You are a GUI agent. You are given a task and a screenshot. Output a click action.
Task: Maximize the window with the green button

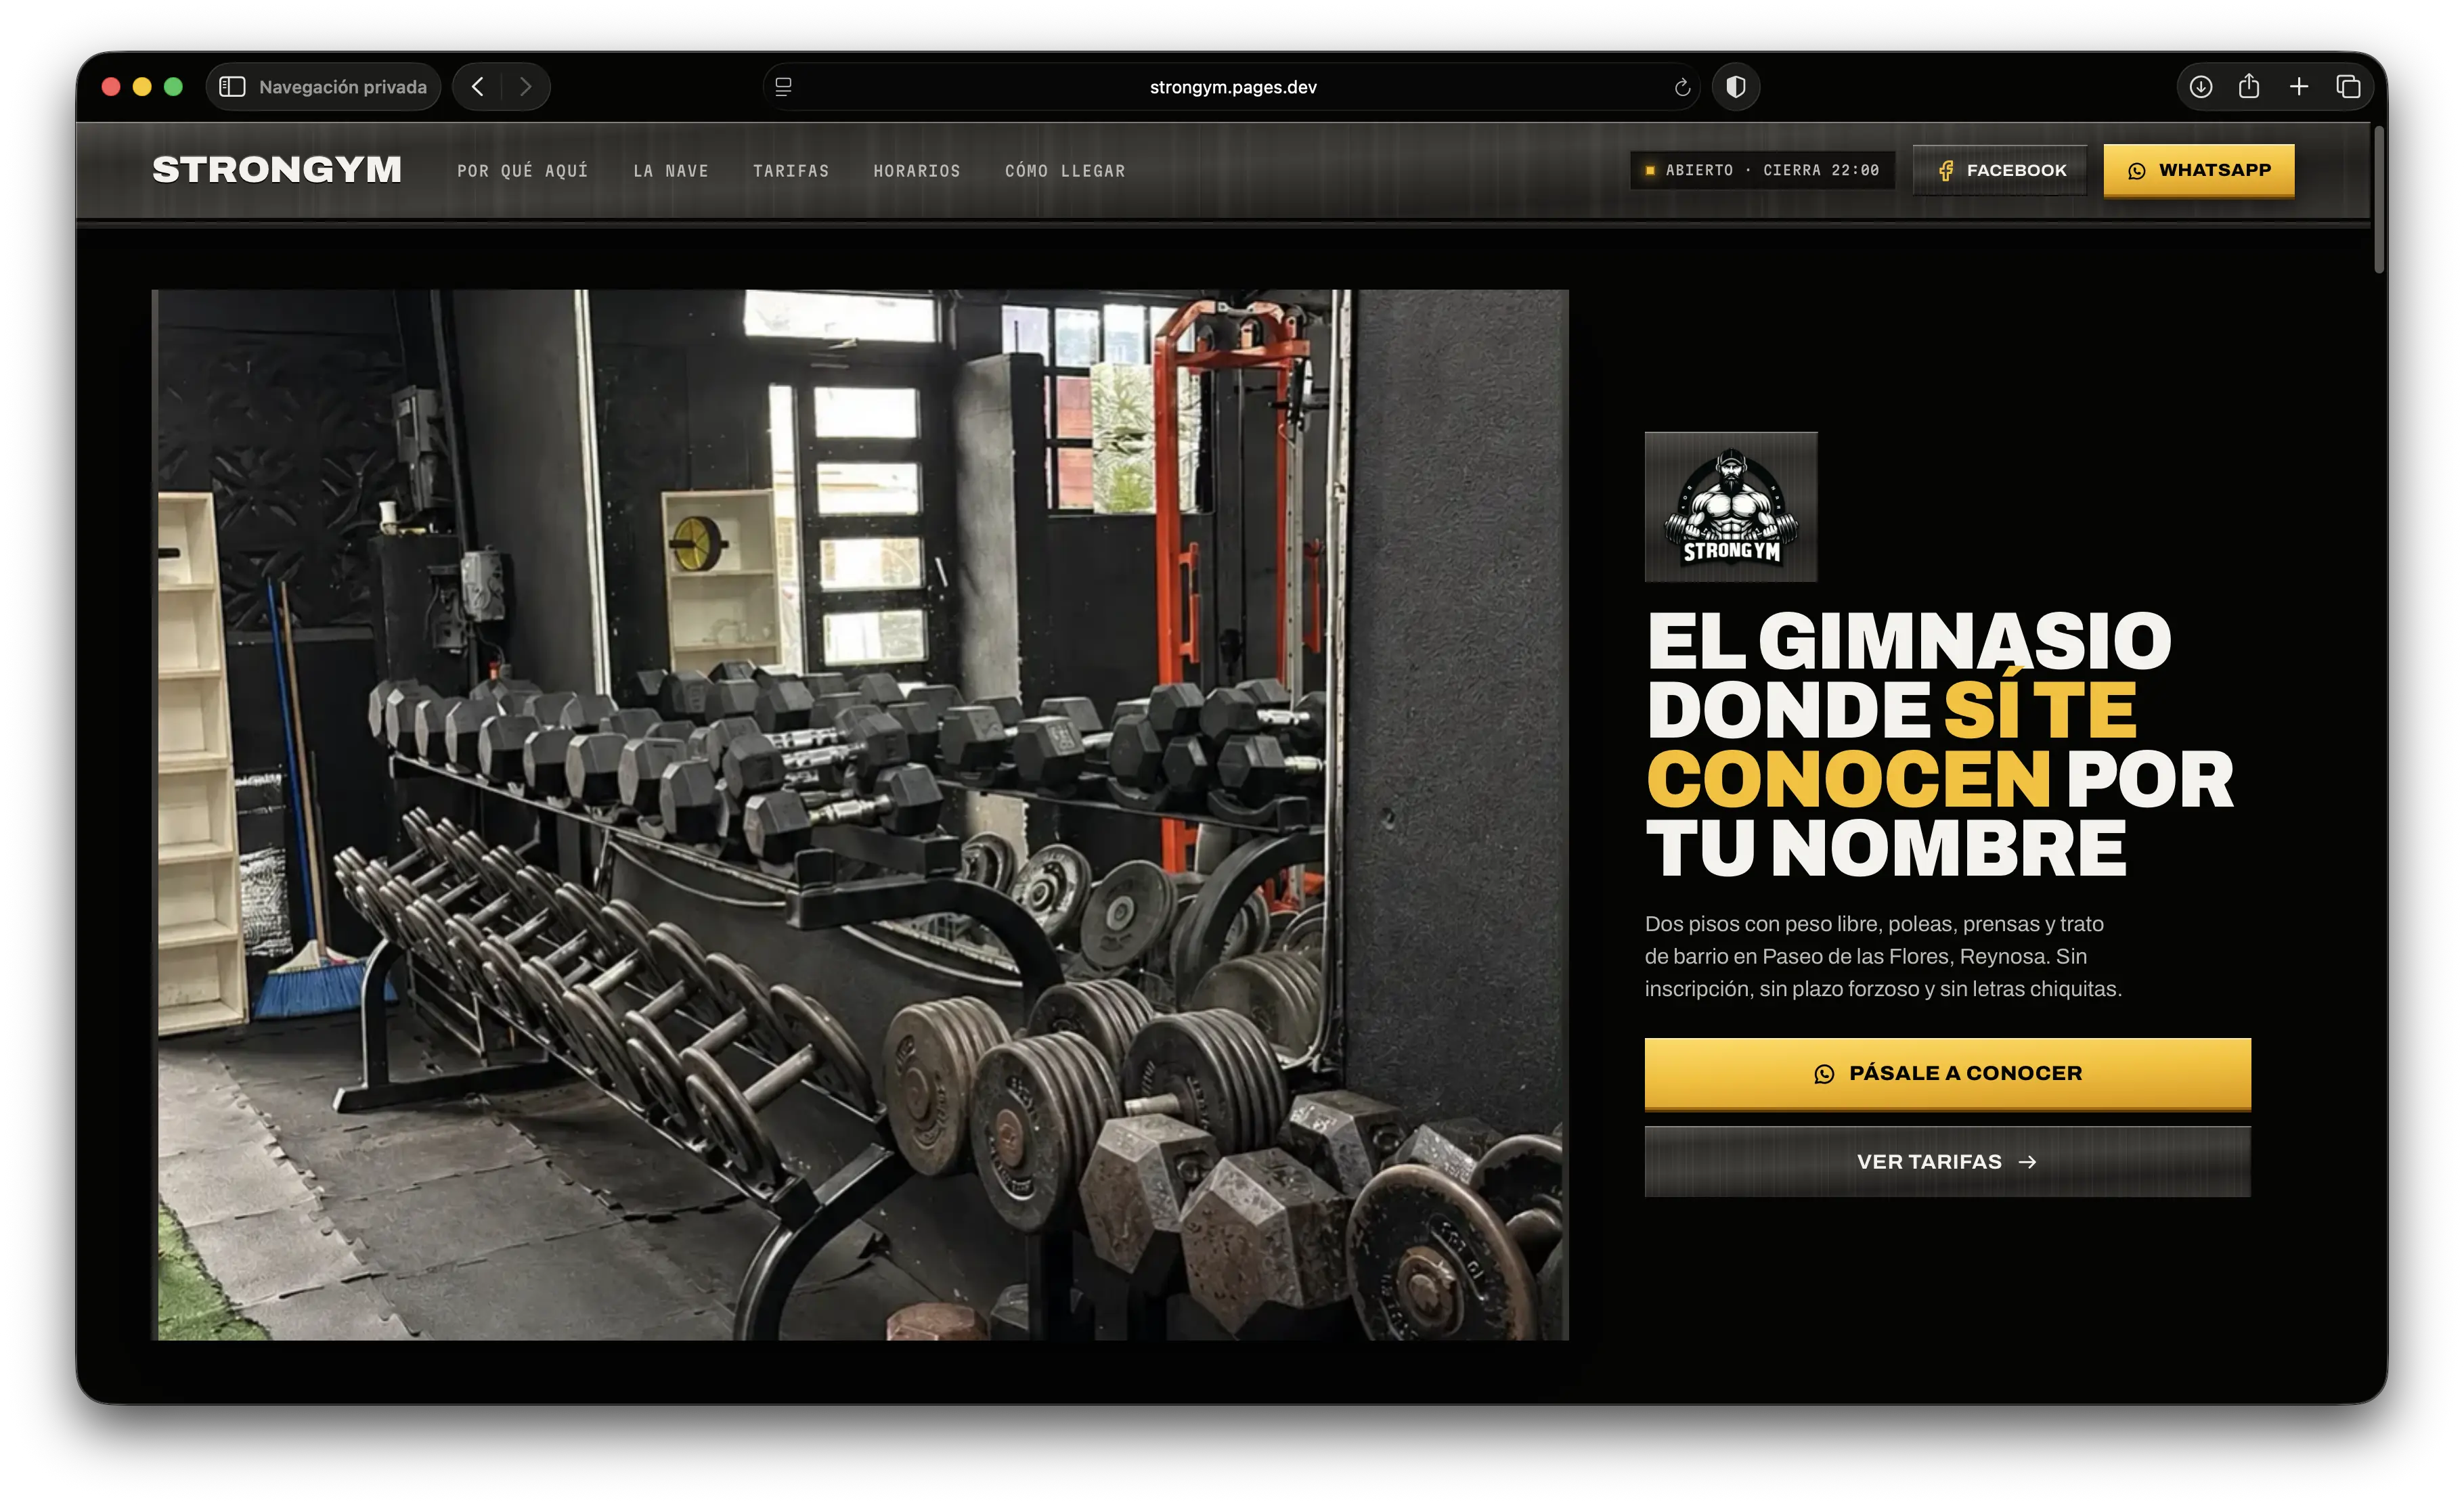click(173, 87)
